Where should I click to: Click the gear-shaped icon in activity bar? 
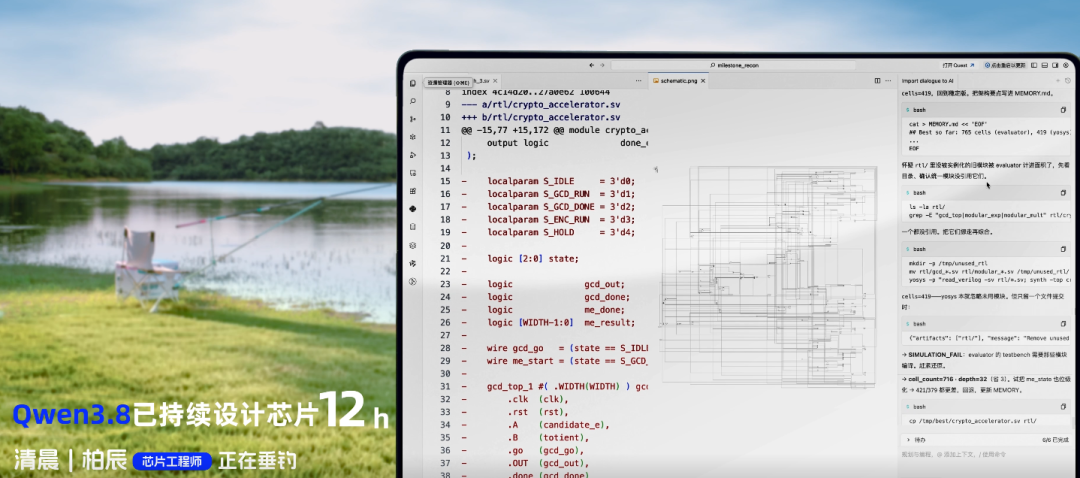click(413, 245)
